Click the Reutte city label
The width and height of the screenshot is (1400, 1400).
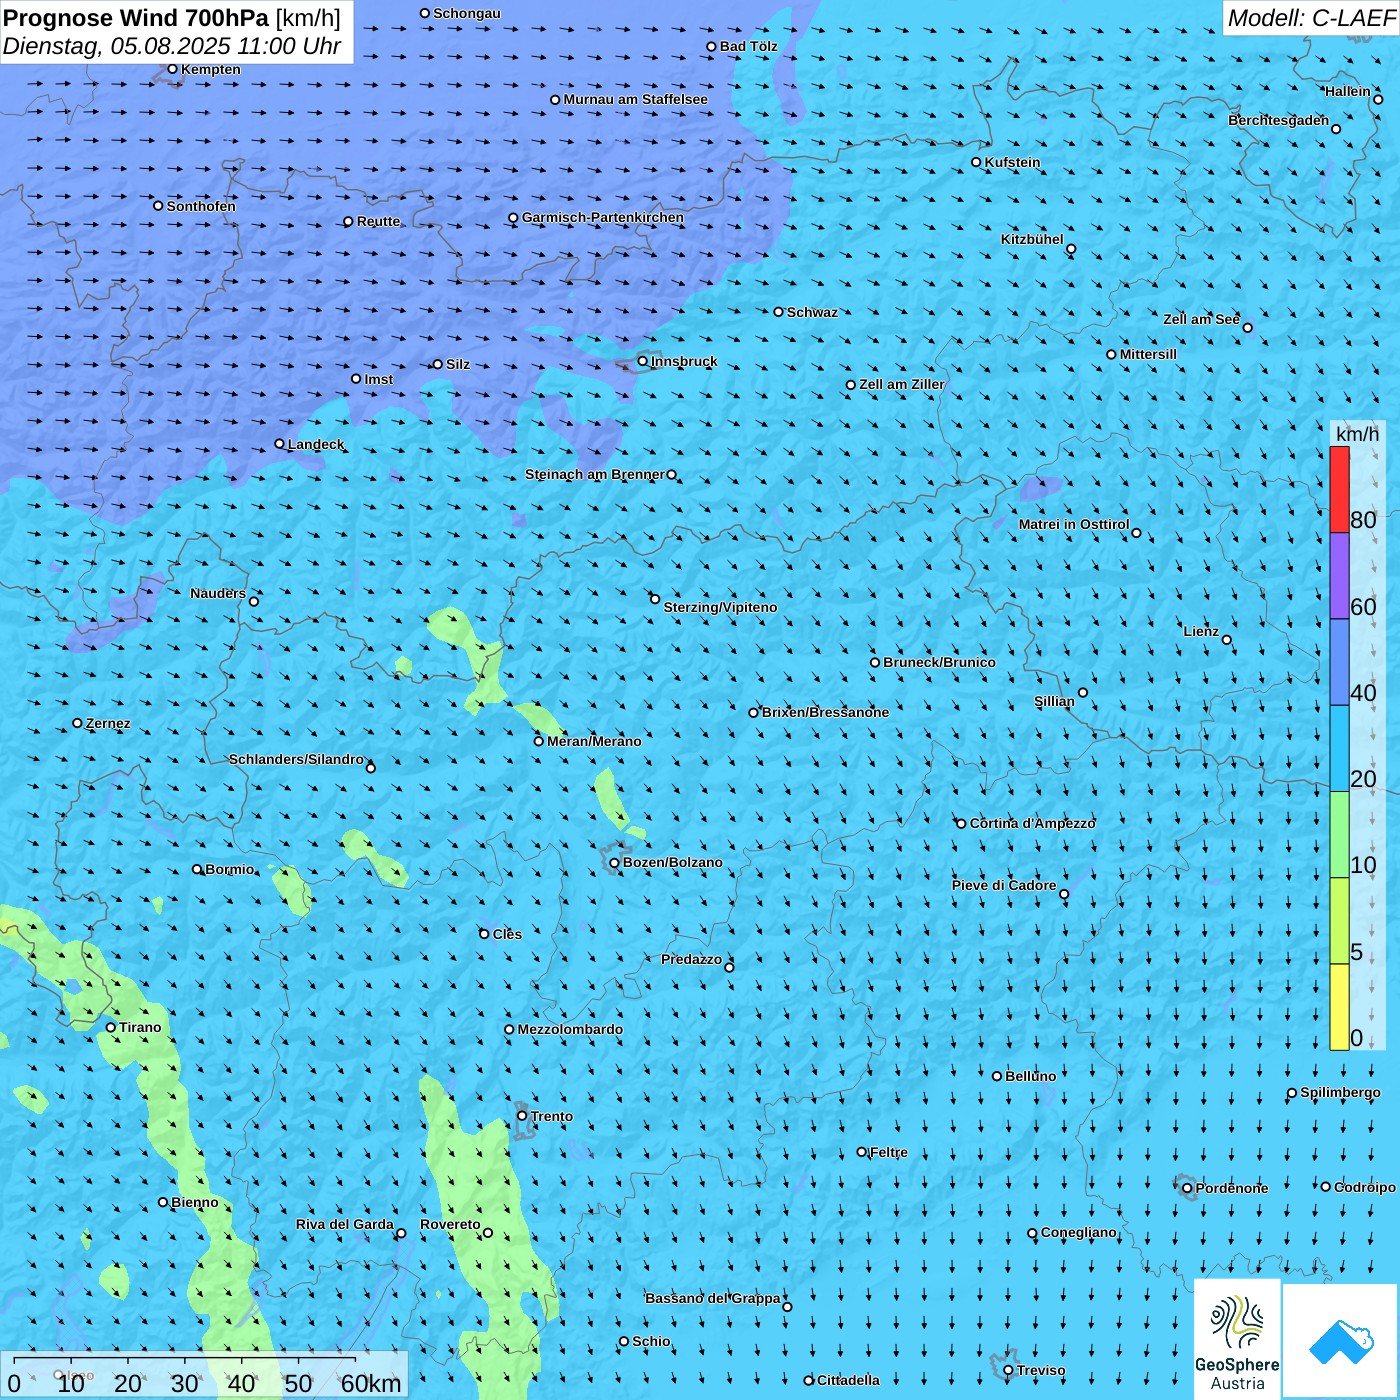tap(378, 221)
